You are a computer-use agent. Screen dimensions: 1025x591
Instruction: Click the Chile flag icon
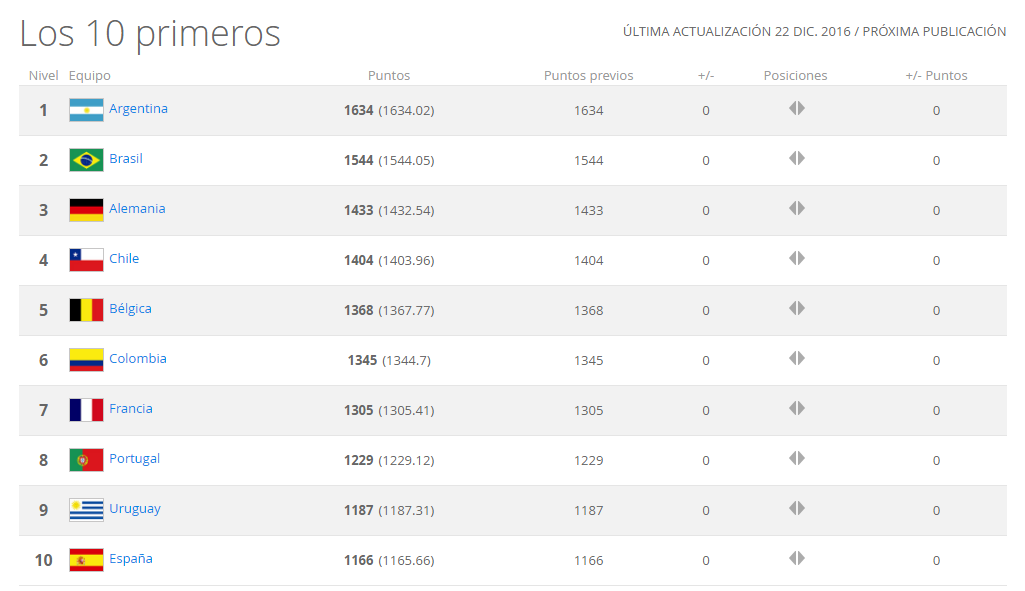[86, 260]
